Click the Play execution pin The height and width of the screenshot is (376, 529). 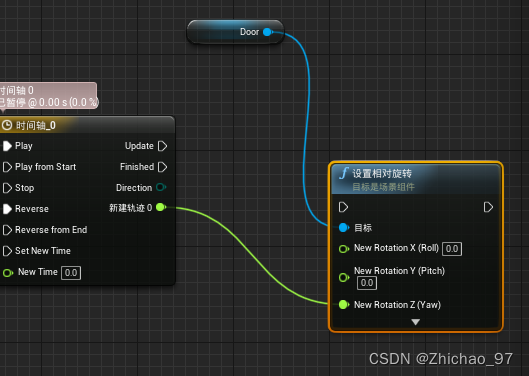7,146
